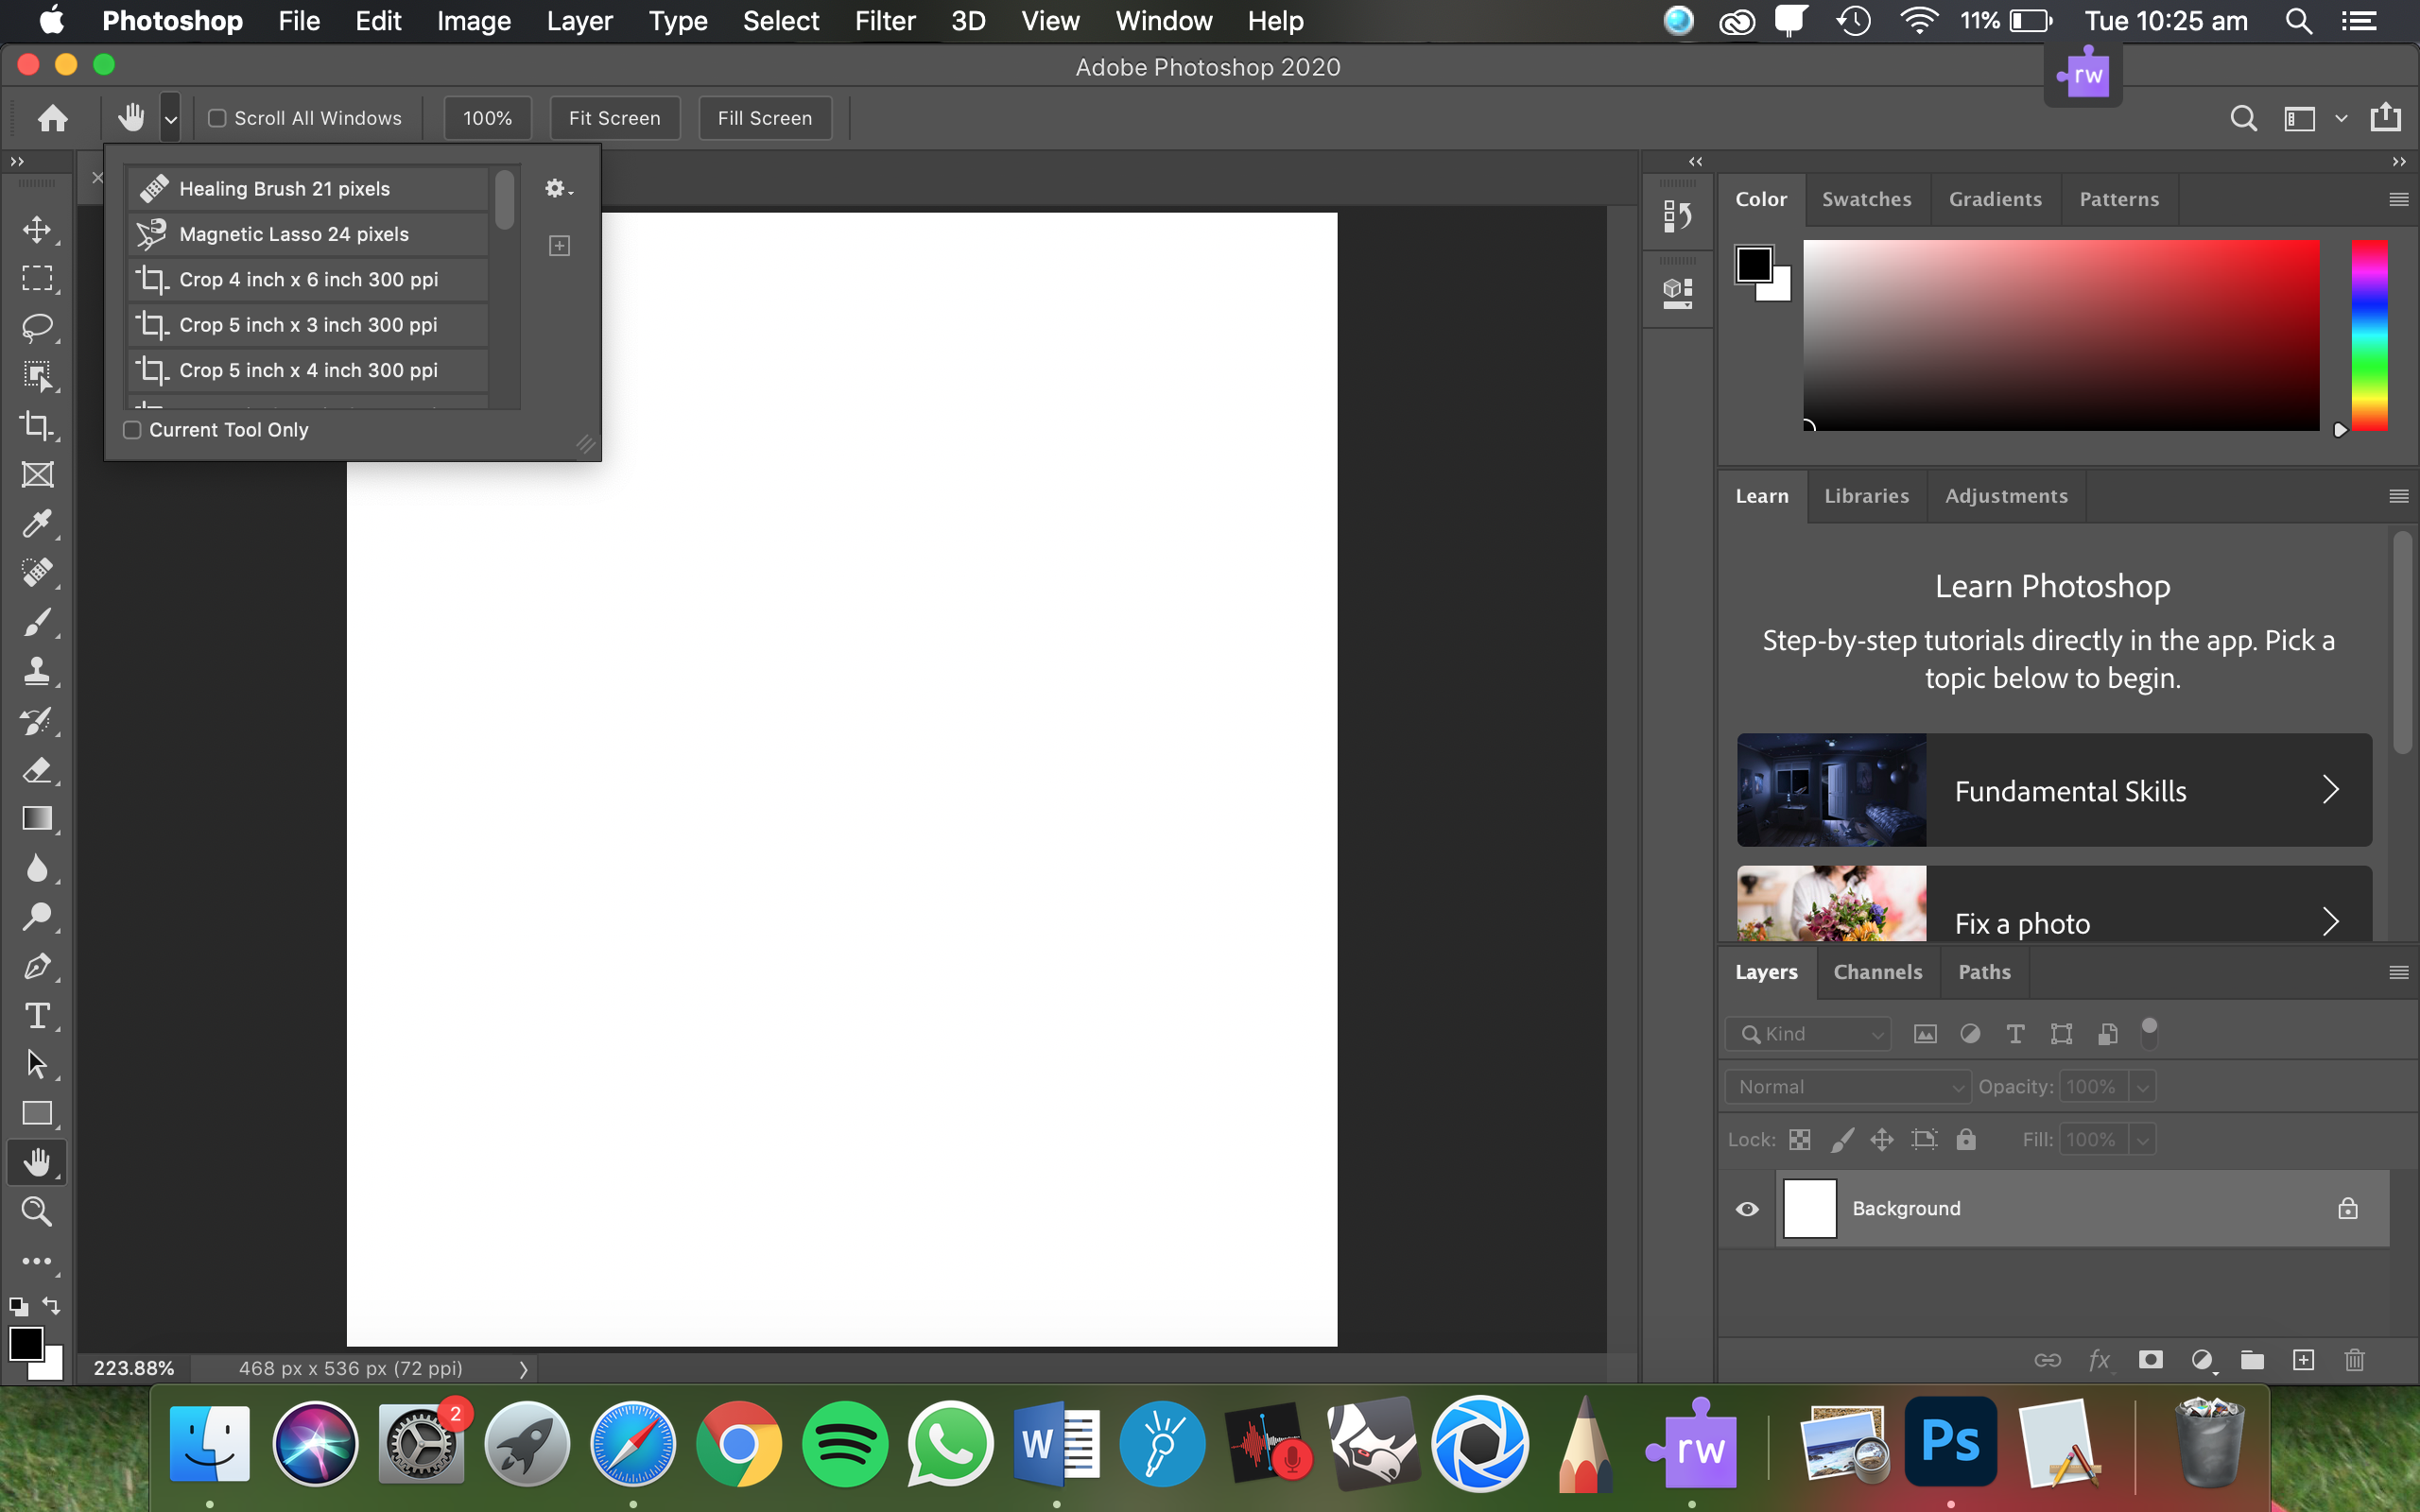Select the Type tool

pos(37,1016)
